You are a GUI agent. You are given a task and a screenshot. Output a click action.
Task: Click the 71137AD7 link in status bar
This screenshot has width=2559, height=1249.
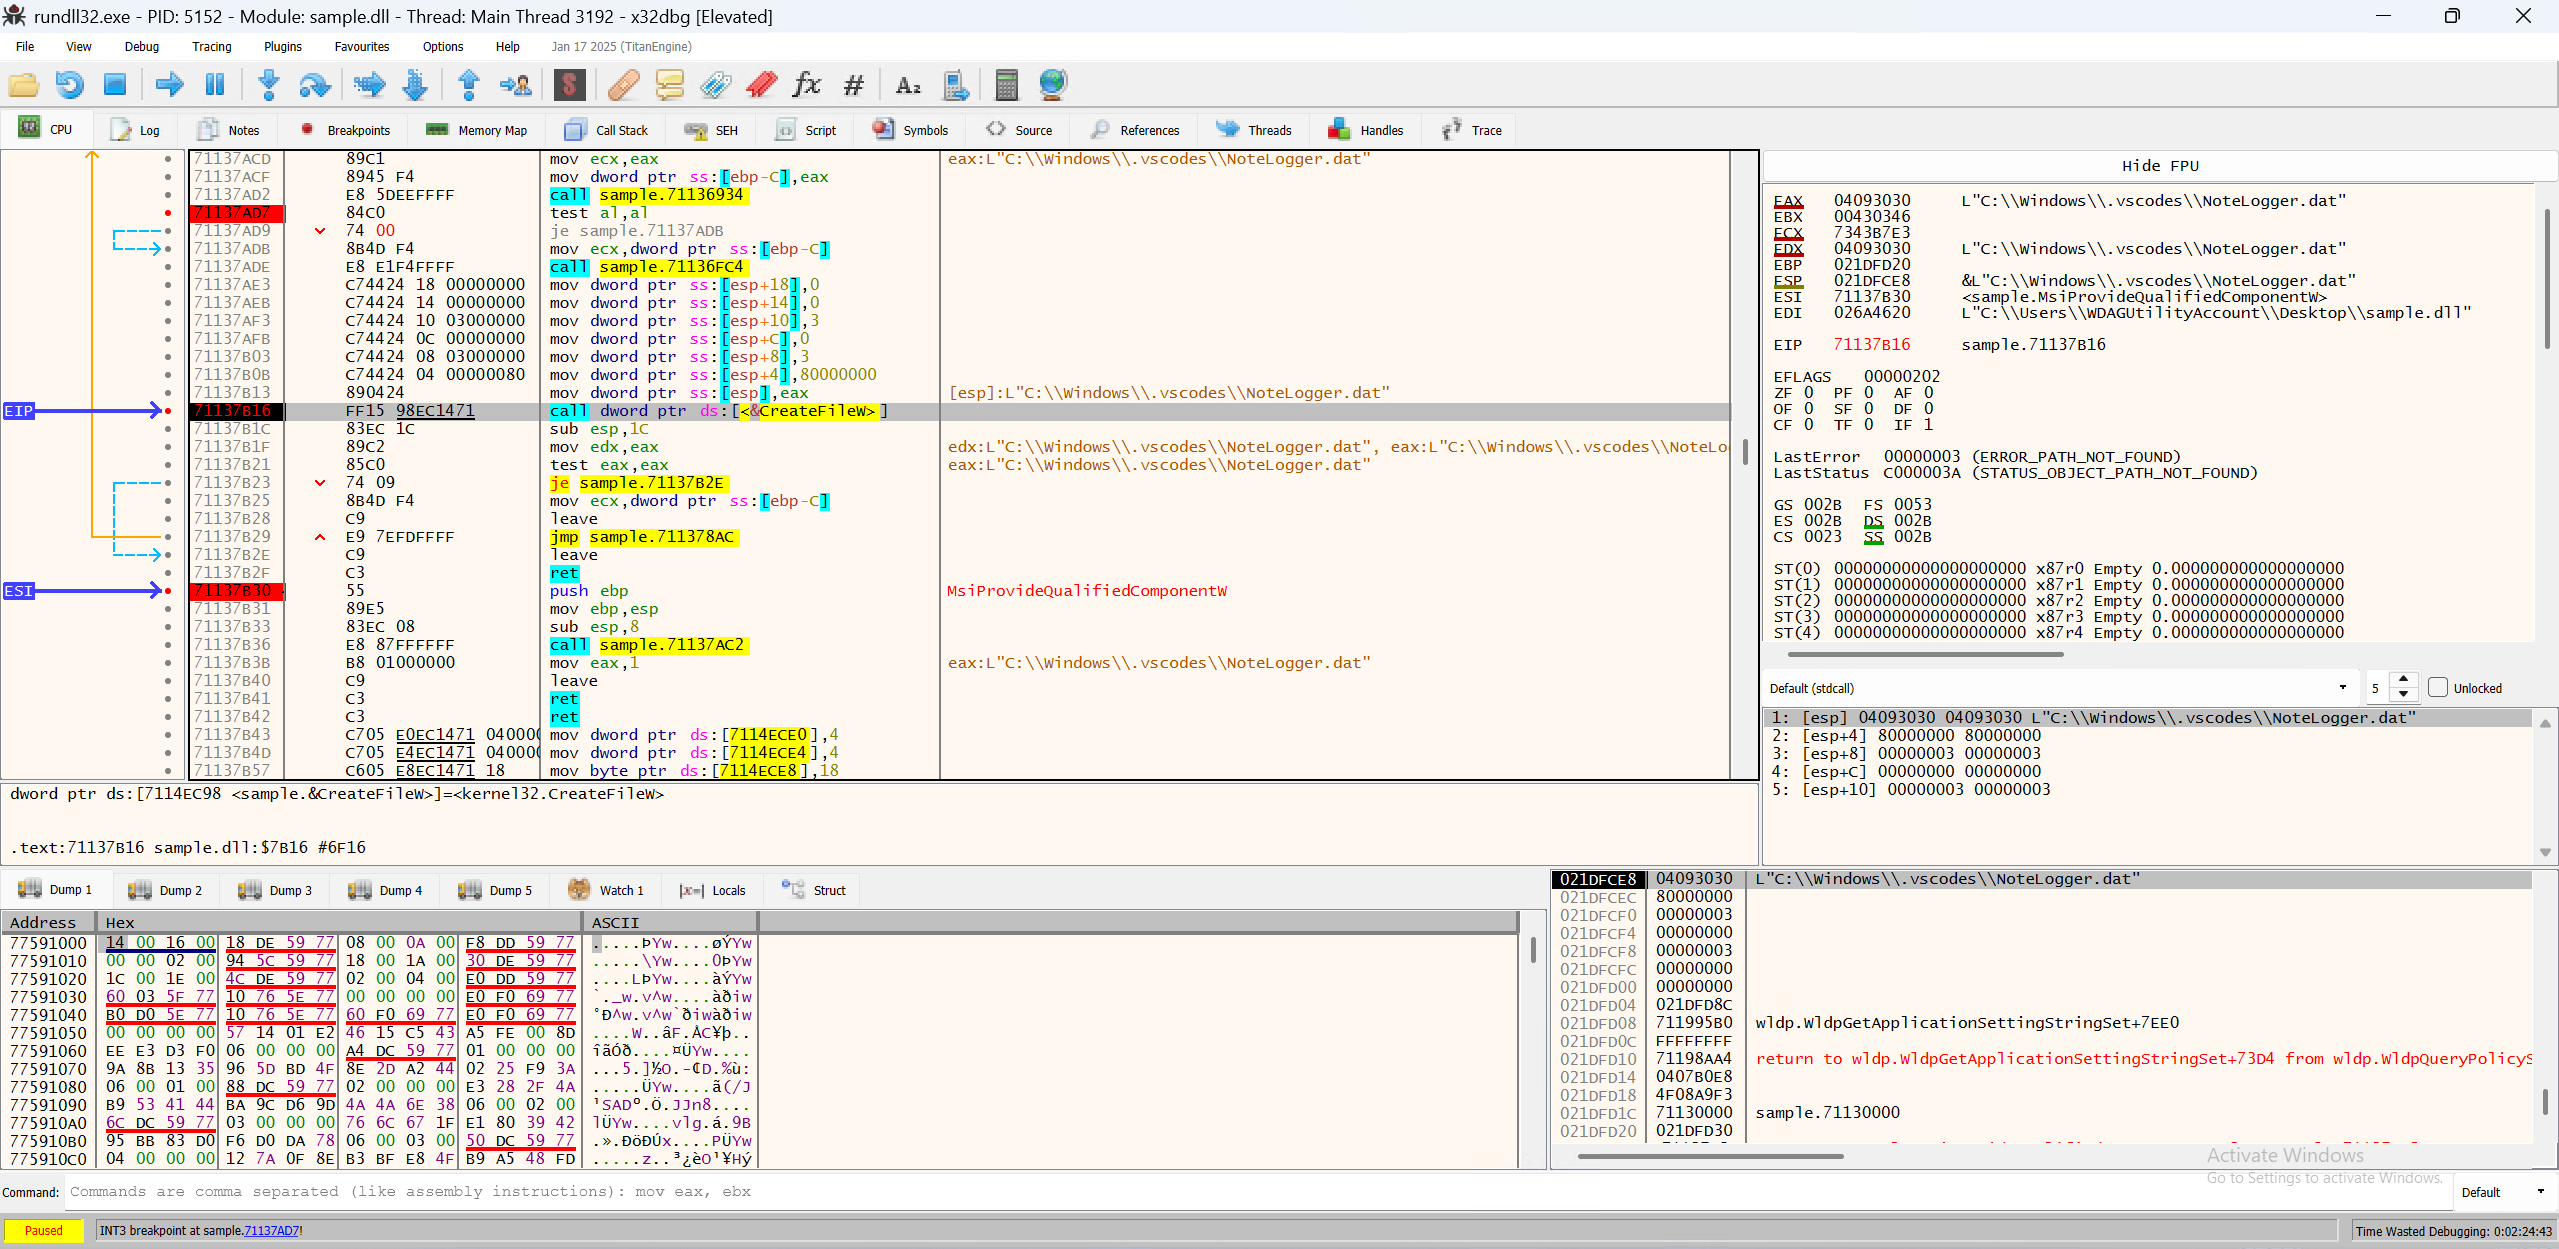click(271, 1231)
